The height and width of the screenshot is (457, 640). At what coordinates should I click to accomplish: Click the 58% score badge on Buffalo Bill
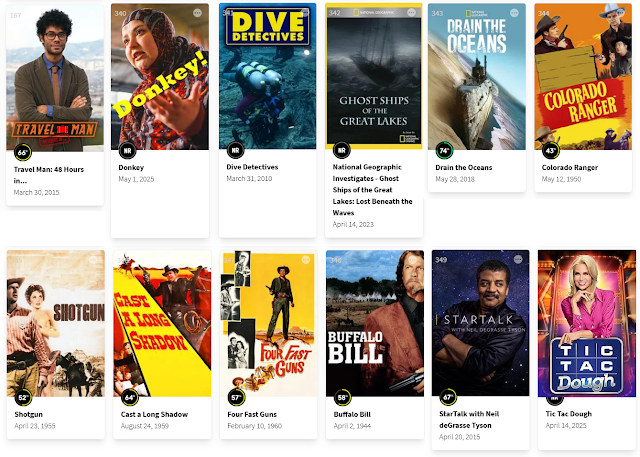pos(342,397)
